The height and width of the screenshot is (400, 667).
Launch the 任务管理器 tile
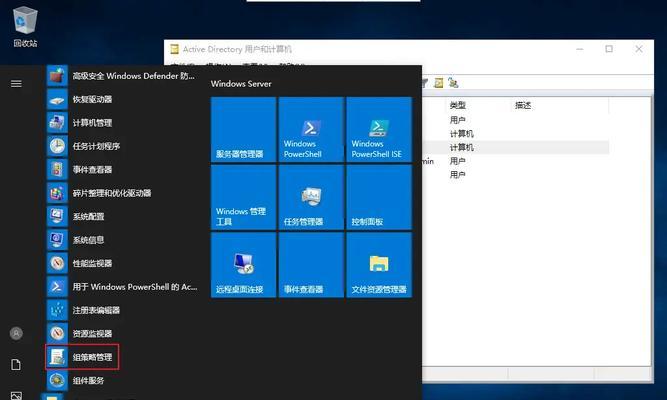(x=311, y=197)
